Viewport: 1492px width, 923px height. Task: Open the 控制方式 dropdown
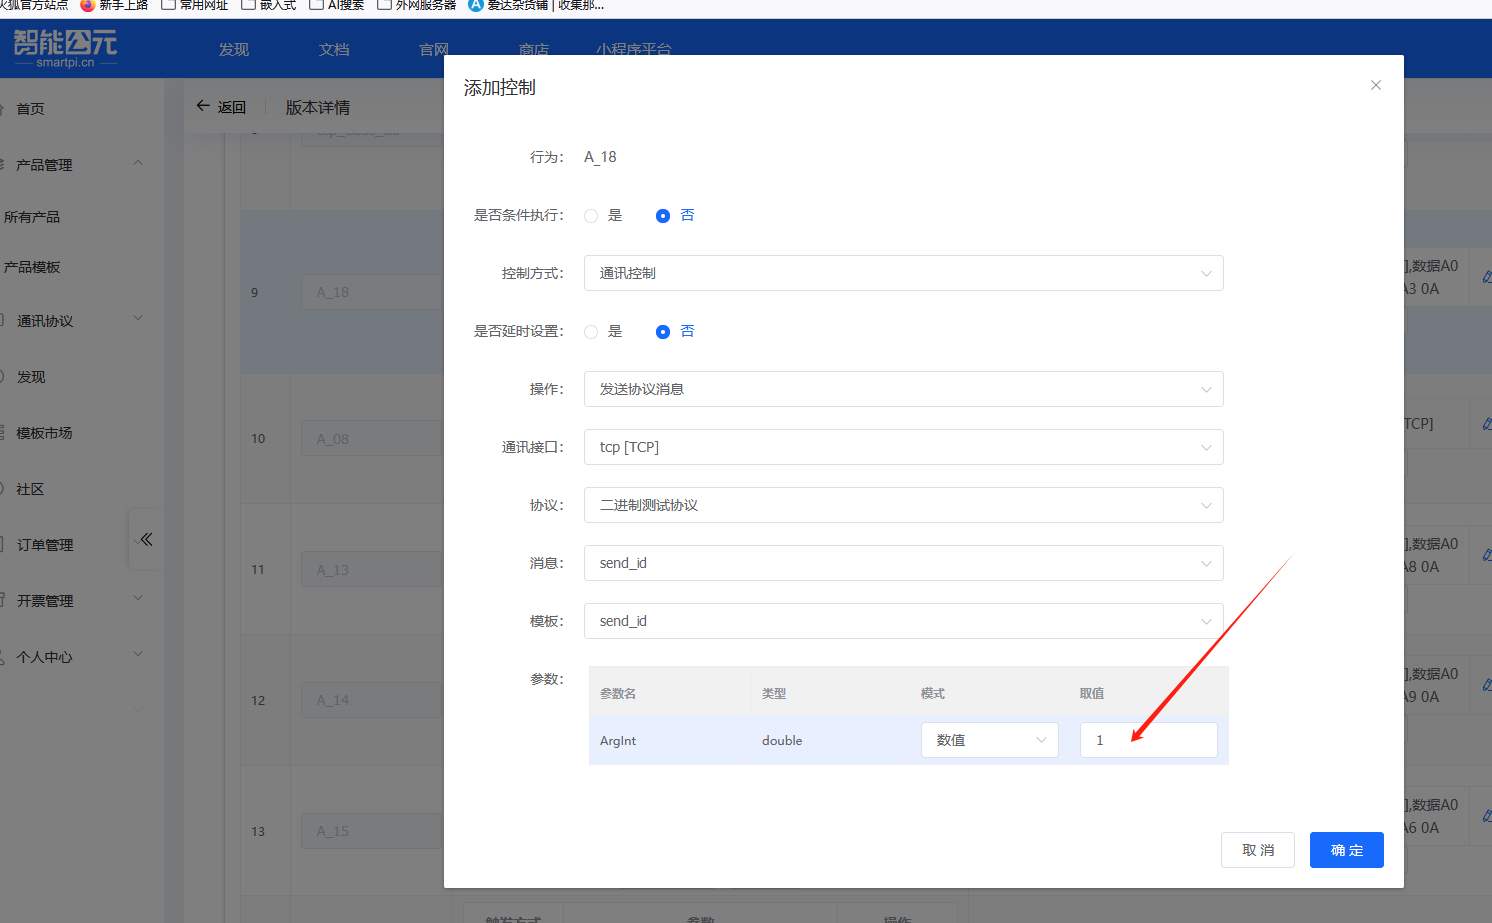pos(903,273)
